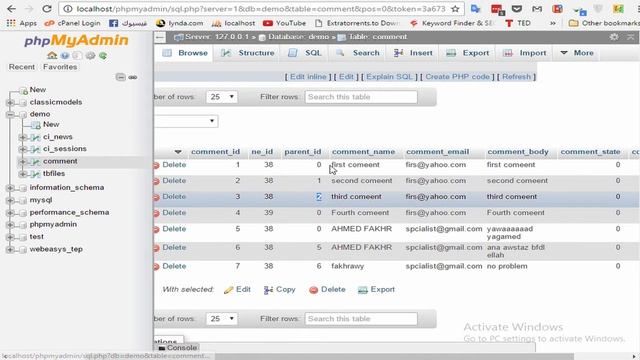Collapse the demo database
Viewport: 640px width, 360px height.
(10, 115)
